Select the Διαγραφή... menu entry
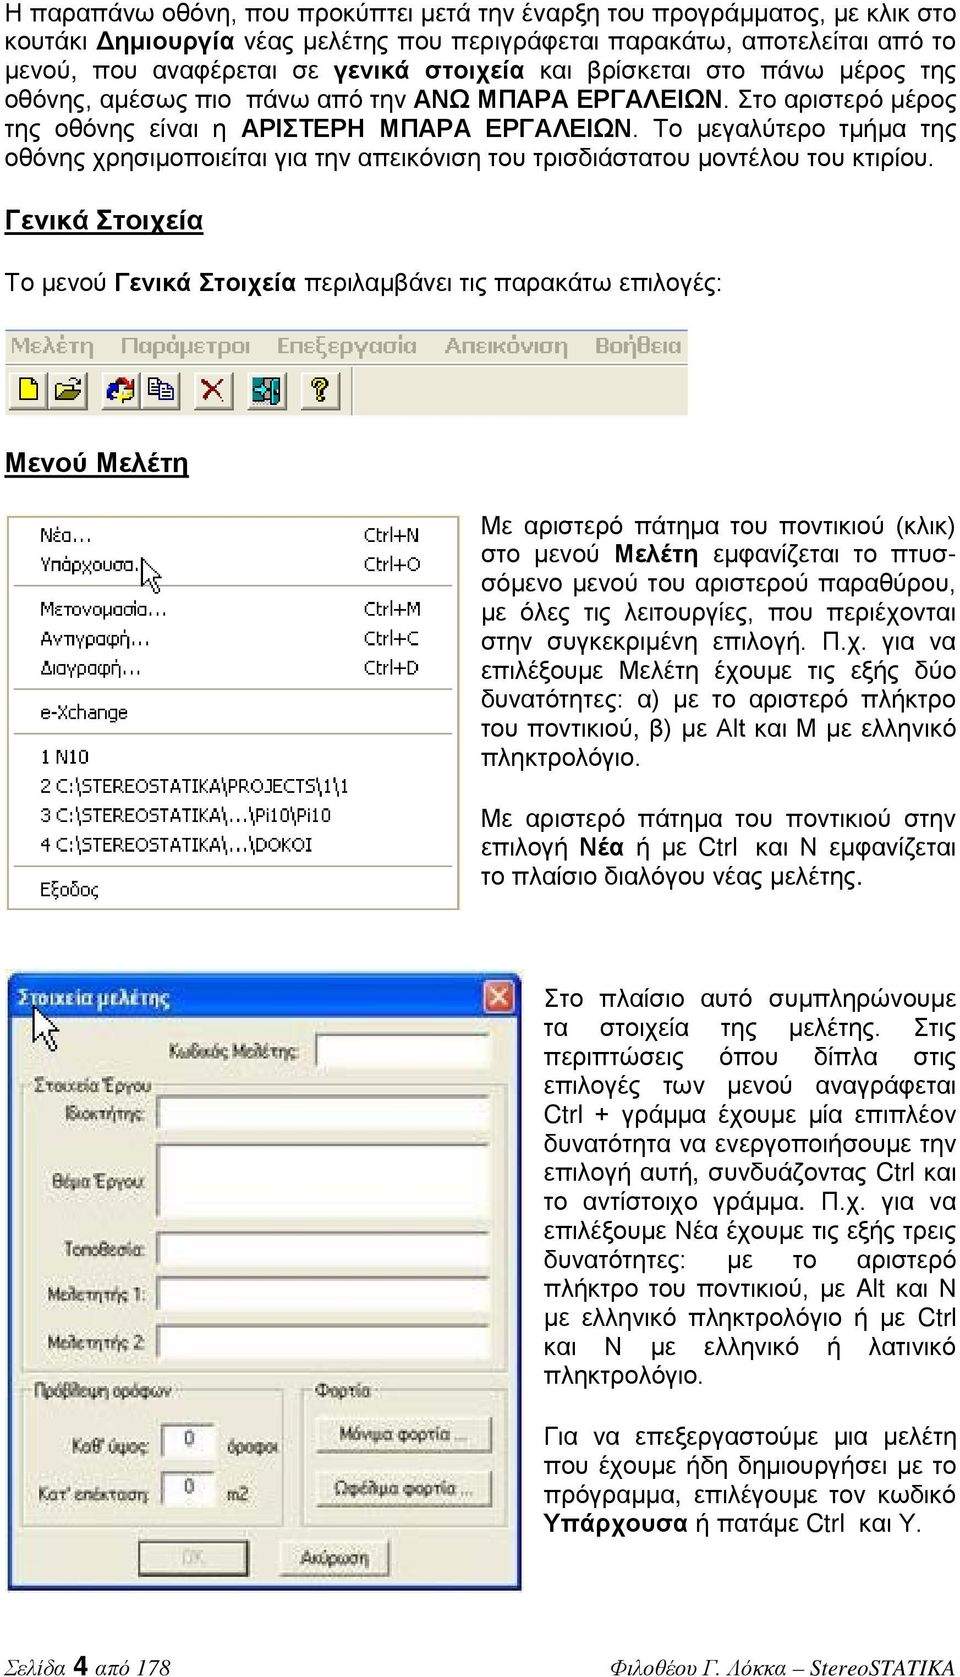Image resolution: width=960 pixels, height=1677 pixels. pos(230,668)
